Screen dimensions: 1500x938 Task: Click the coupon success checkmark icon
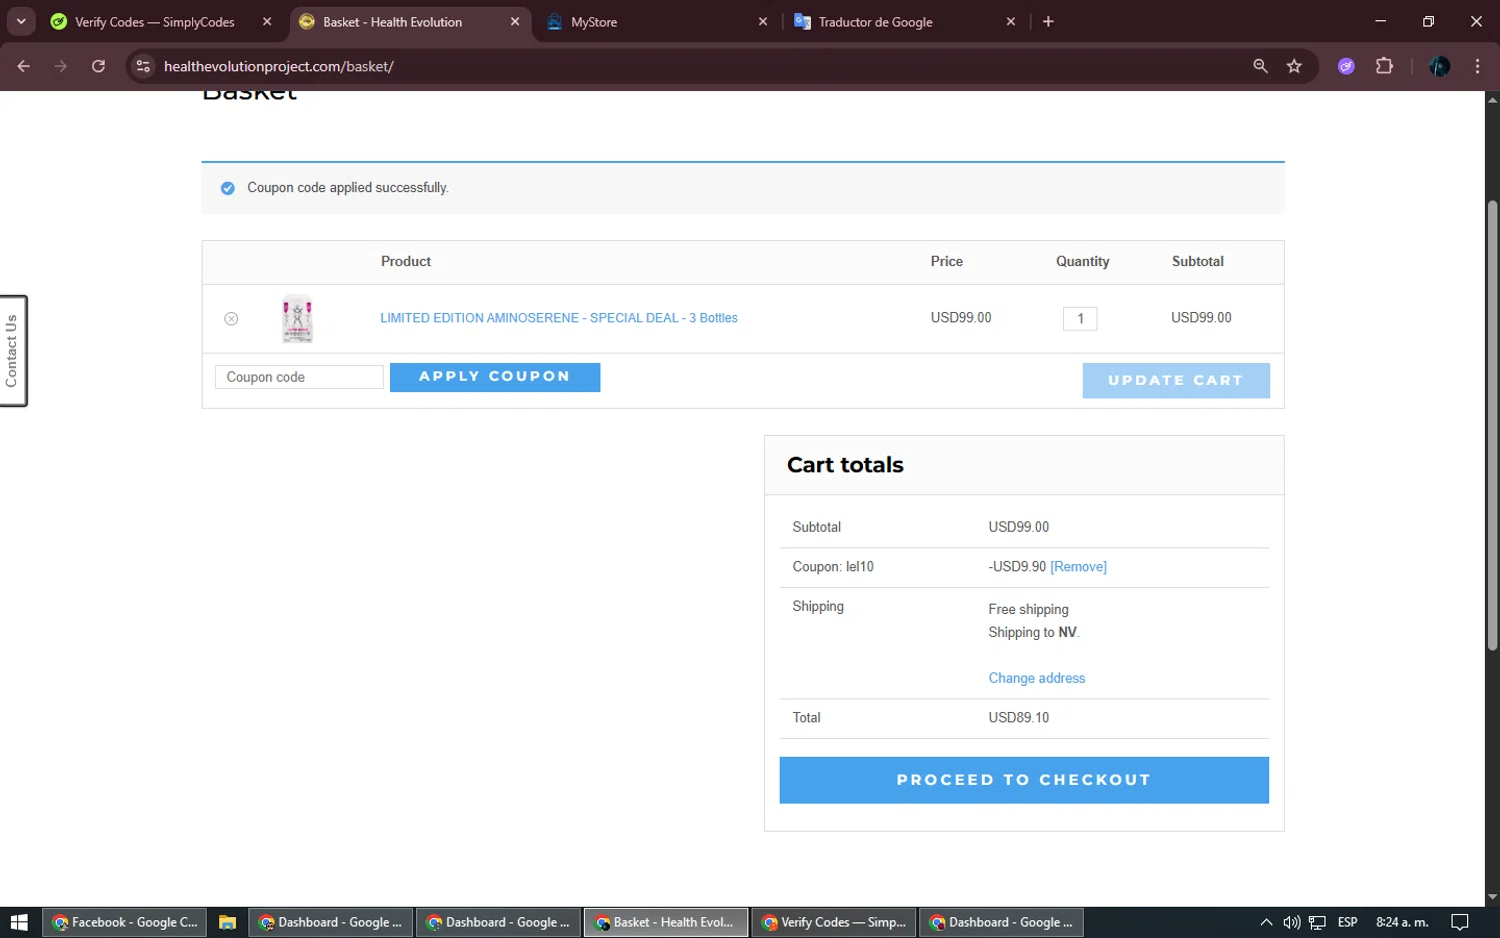coord(228,188)
